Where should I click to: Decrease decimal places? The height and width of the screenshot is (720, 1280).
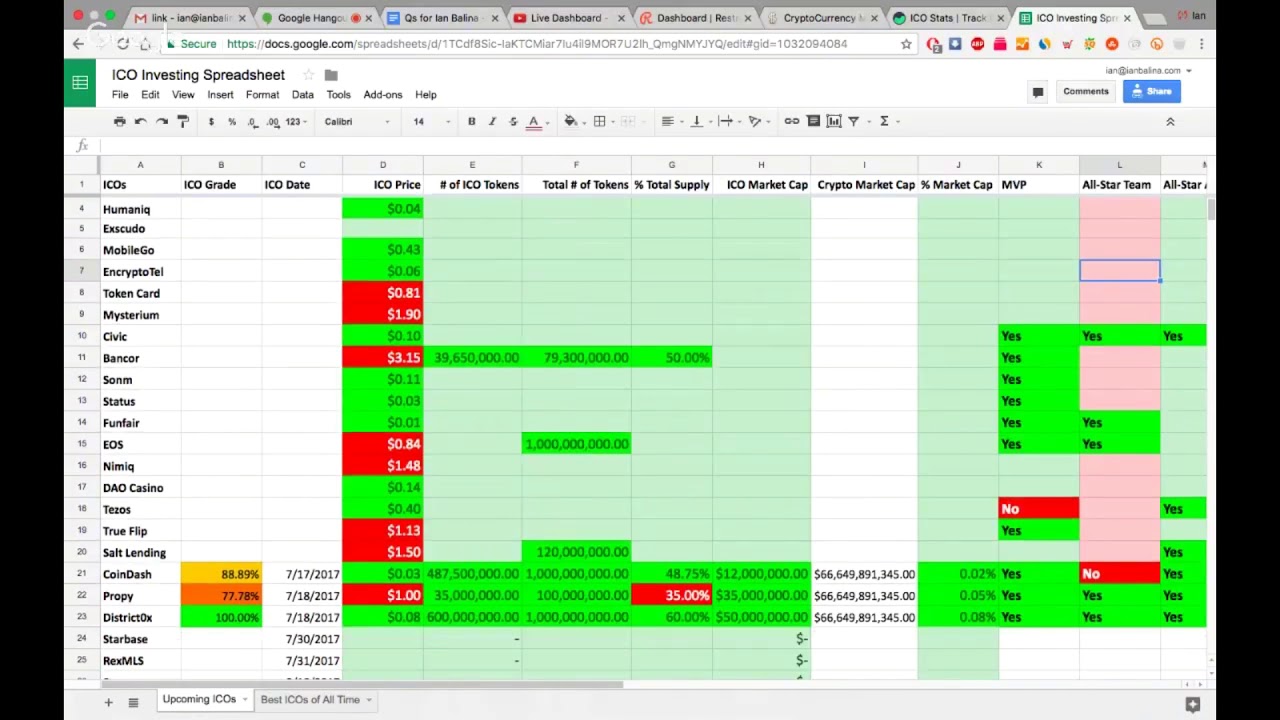point(252,121)
